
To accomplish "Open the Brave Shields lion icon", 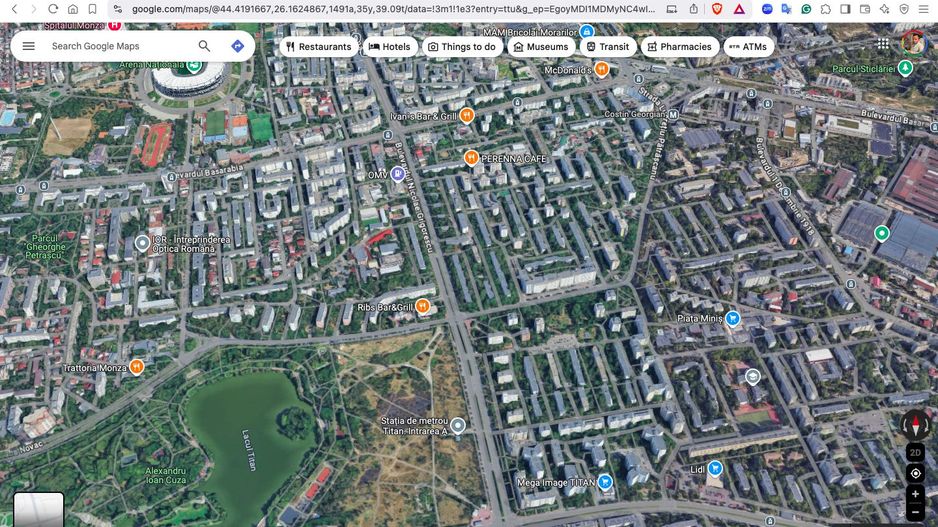I will click(x=717, y=9).
